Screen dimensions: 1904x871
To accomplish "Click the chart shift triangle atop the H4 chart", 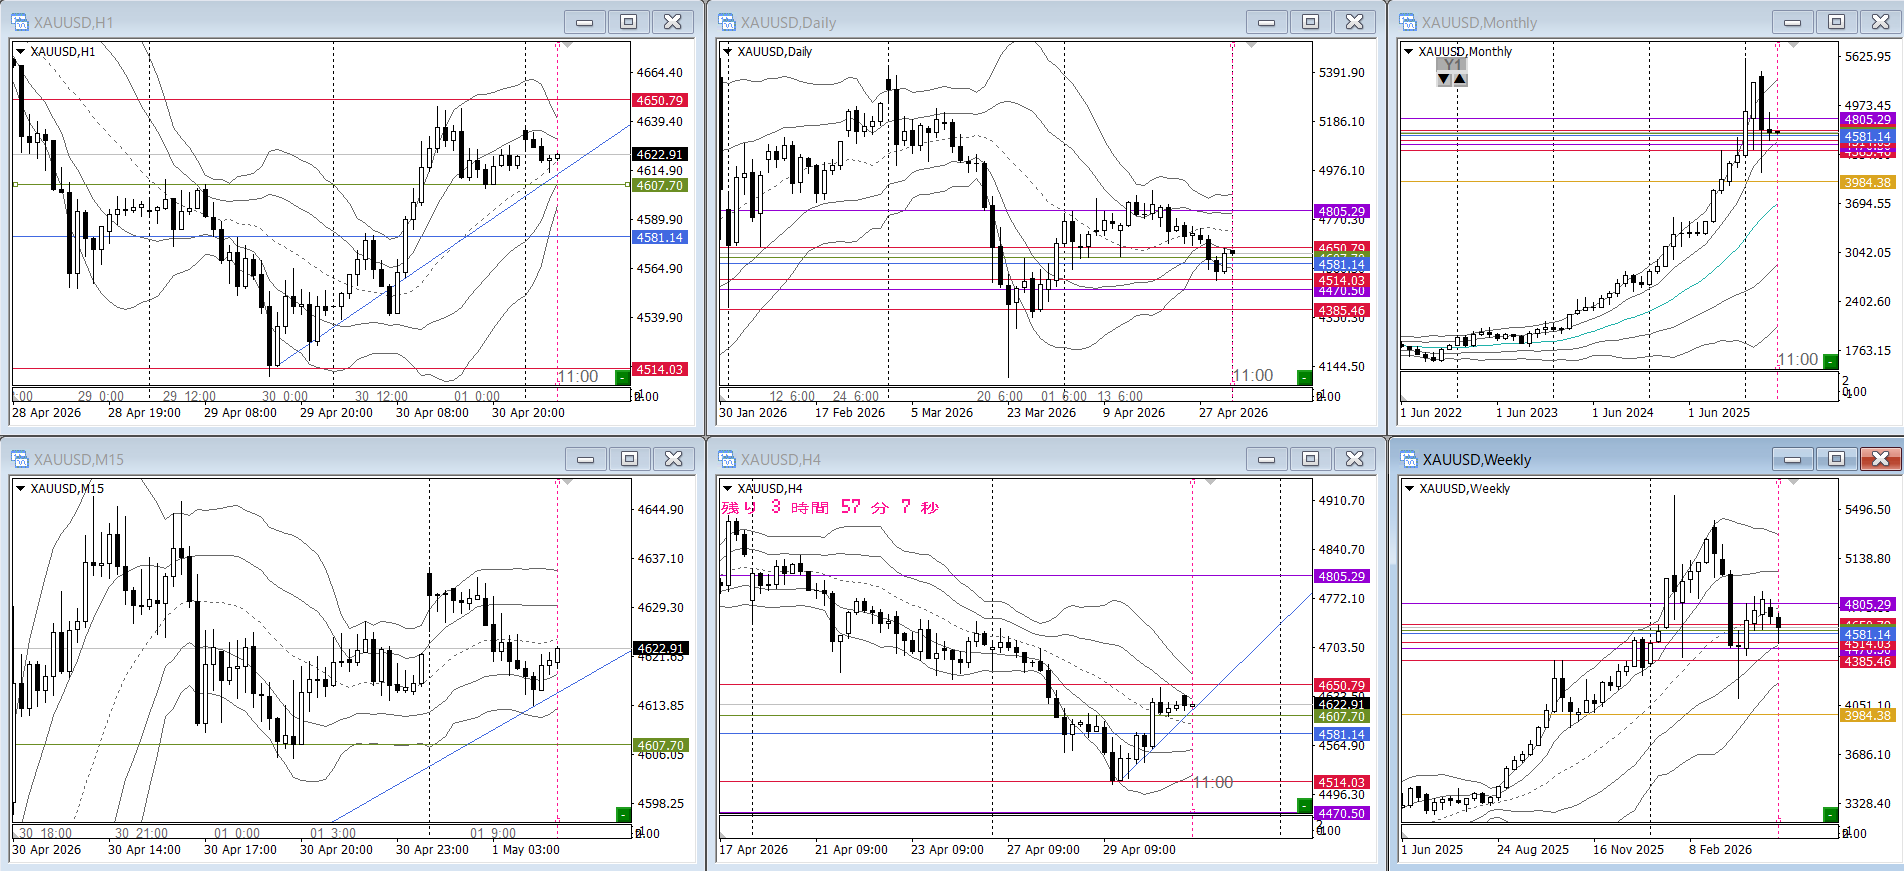I will 1210,482.
